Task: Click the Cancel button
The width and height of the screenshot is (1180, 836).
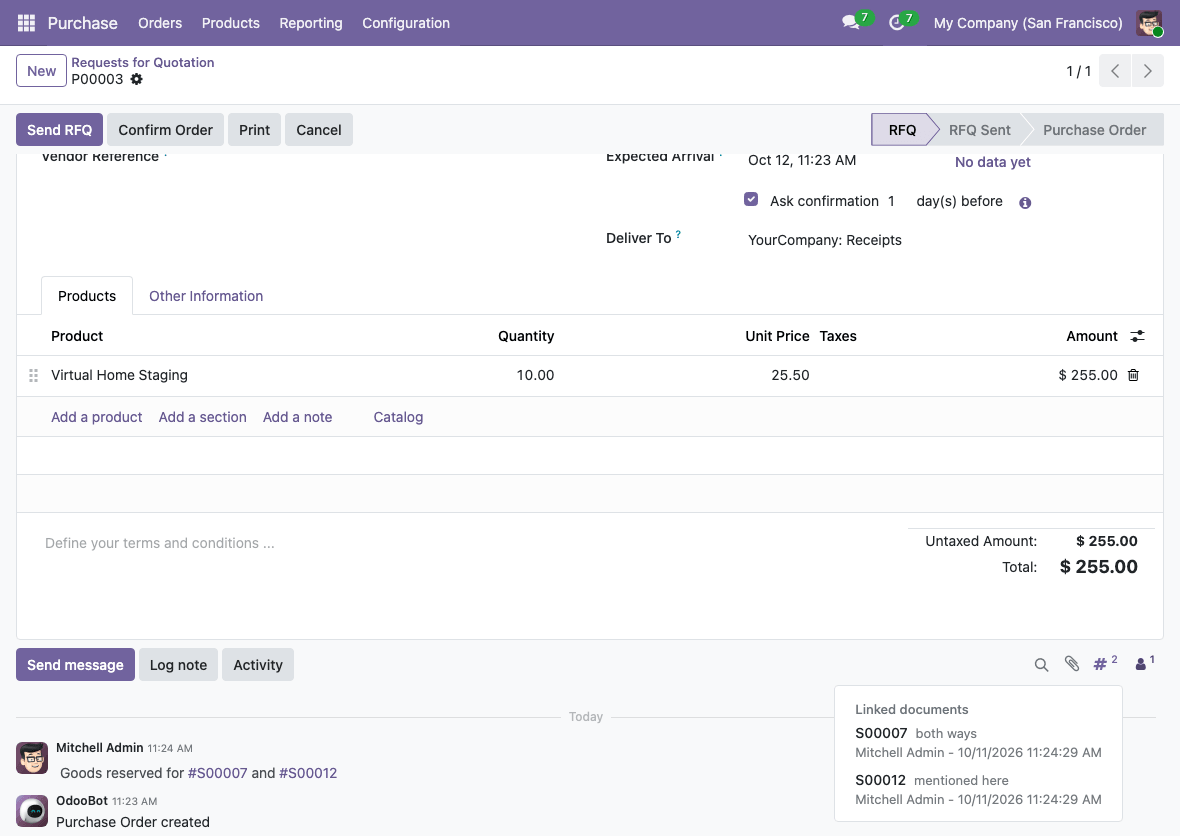Action: (x=319, y=130)
